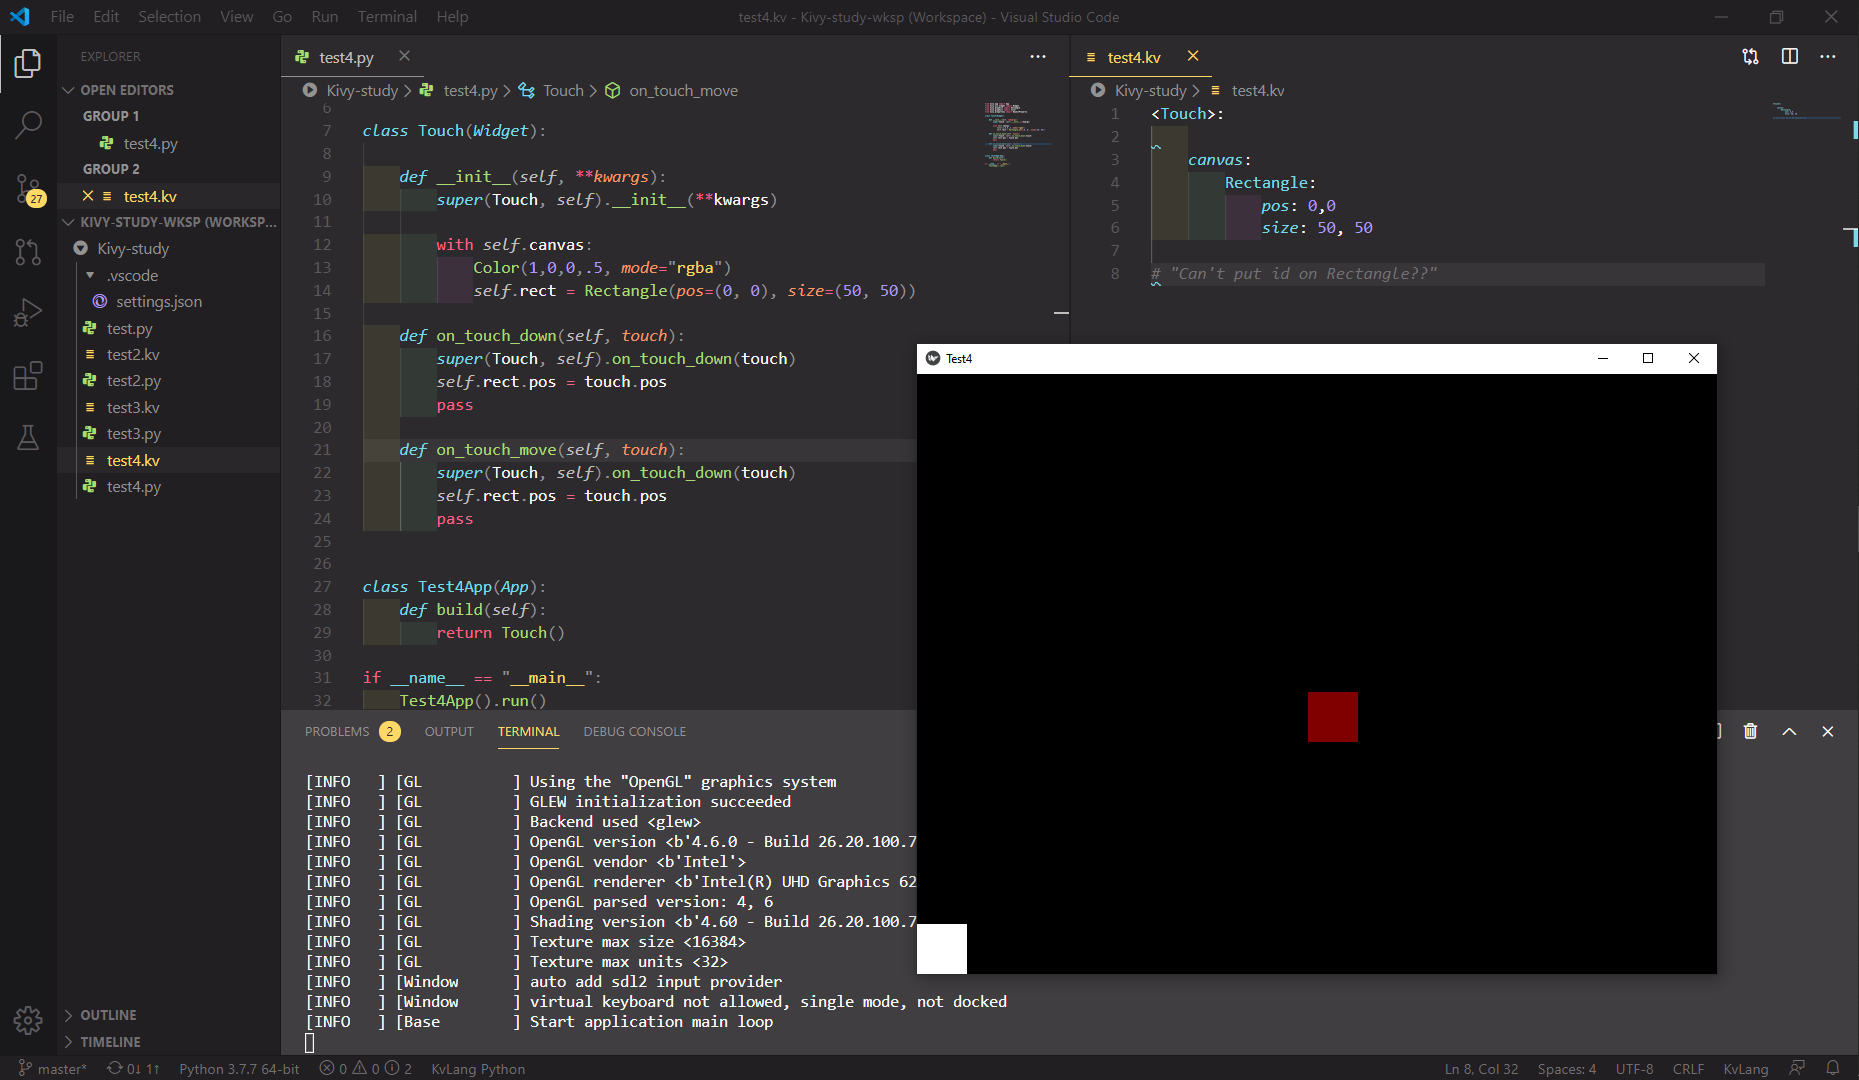
Task: Click the minimap of test4.py editor
Action: (1016, 134)
